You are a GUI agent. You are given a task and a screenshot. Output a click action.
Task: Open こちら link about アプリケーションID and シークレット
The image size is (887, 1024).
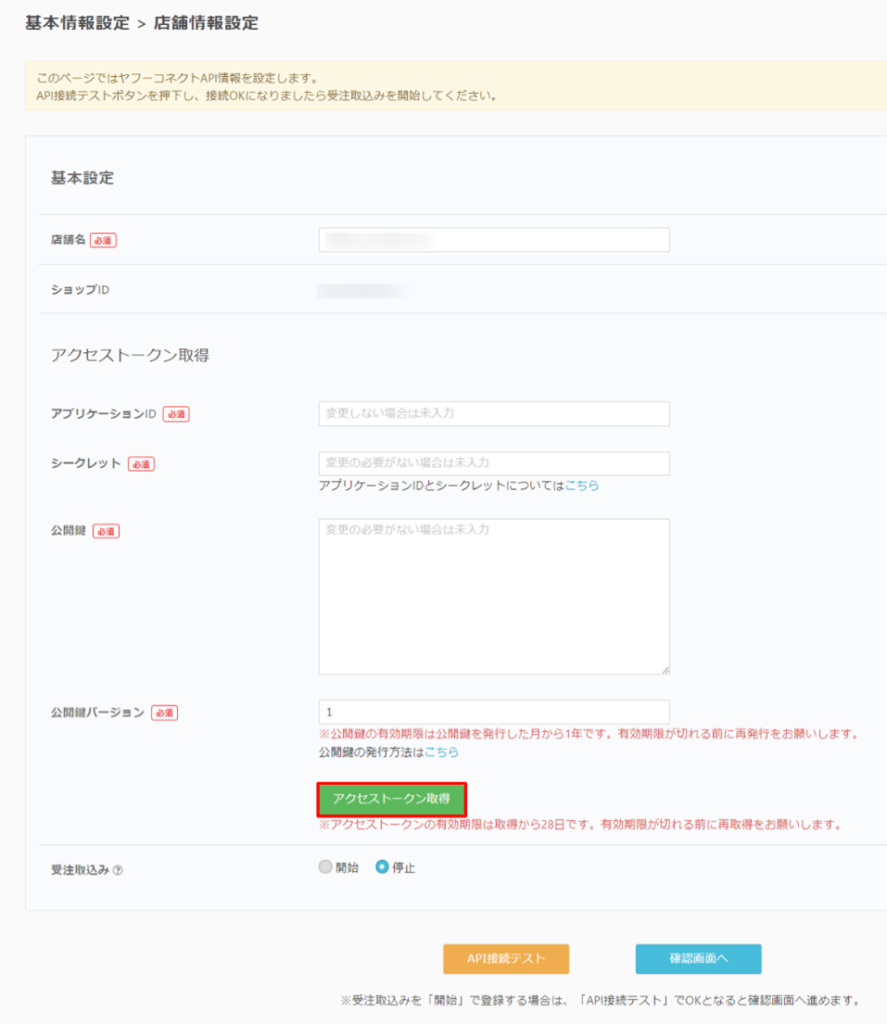[x=582, y=485]
